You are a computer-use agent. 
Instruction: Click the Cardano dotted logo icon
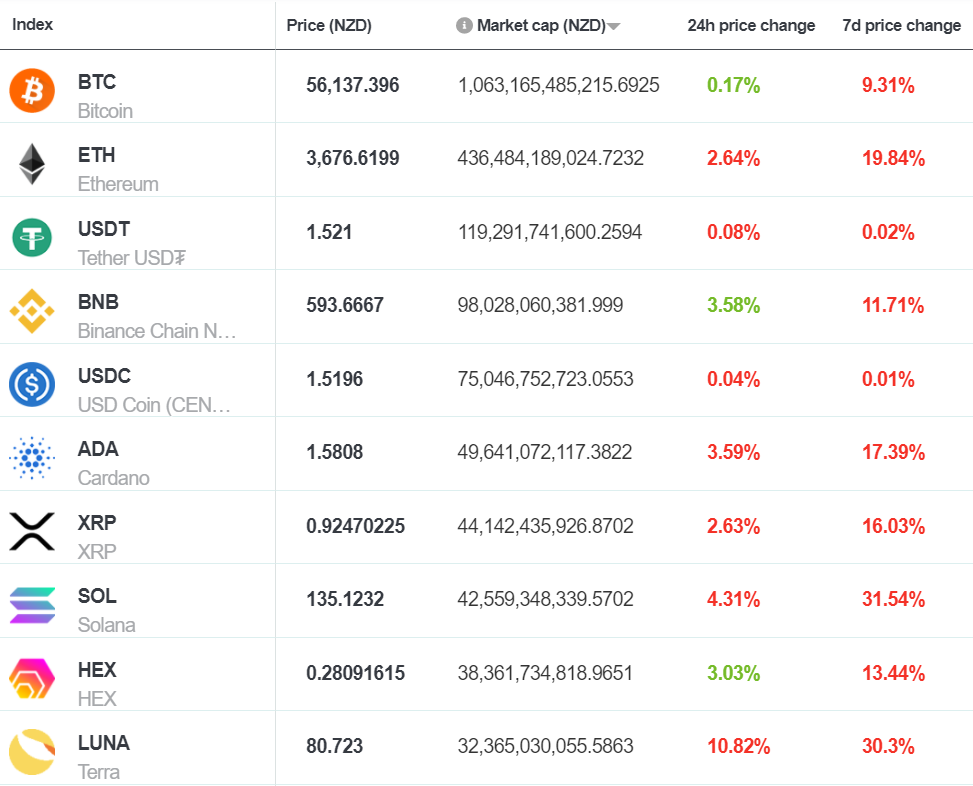[32, 458]
